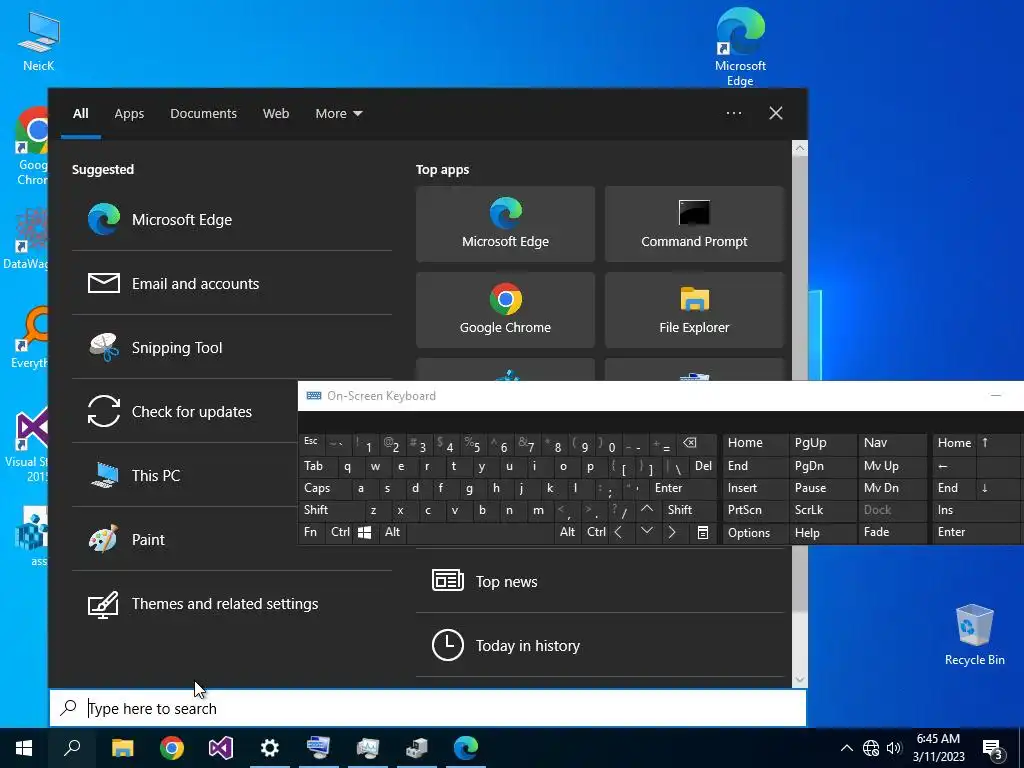Click down arrow key on On-Screen Keyboard

647,531
